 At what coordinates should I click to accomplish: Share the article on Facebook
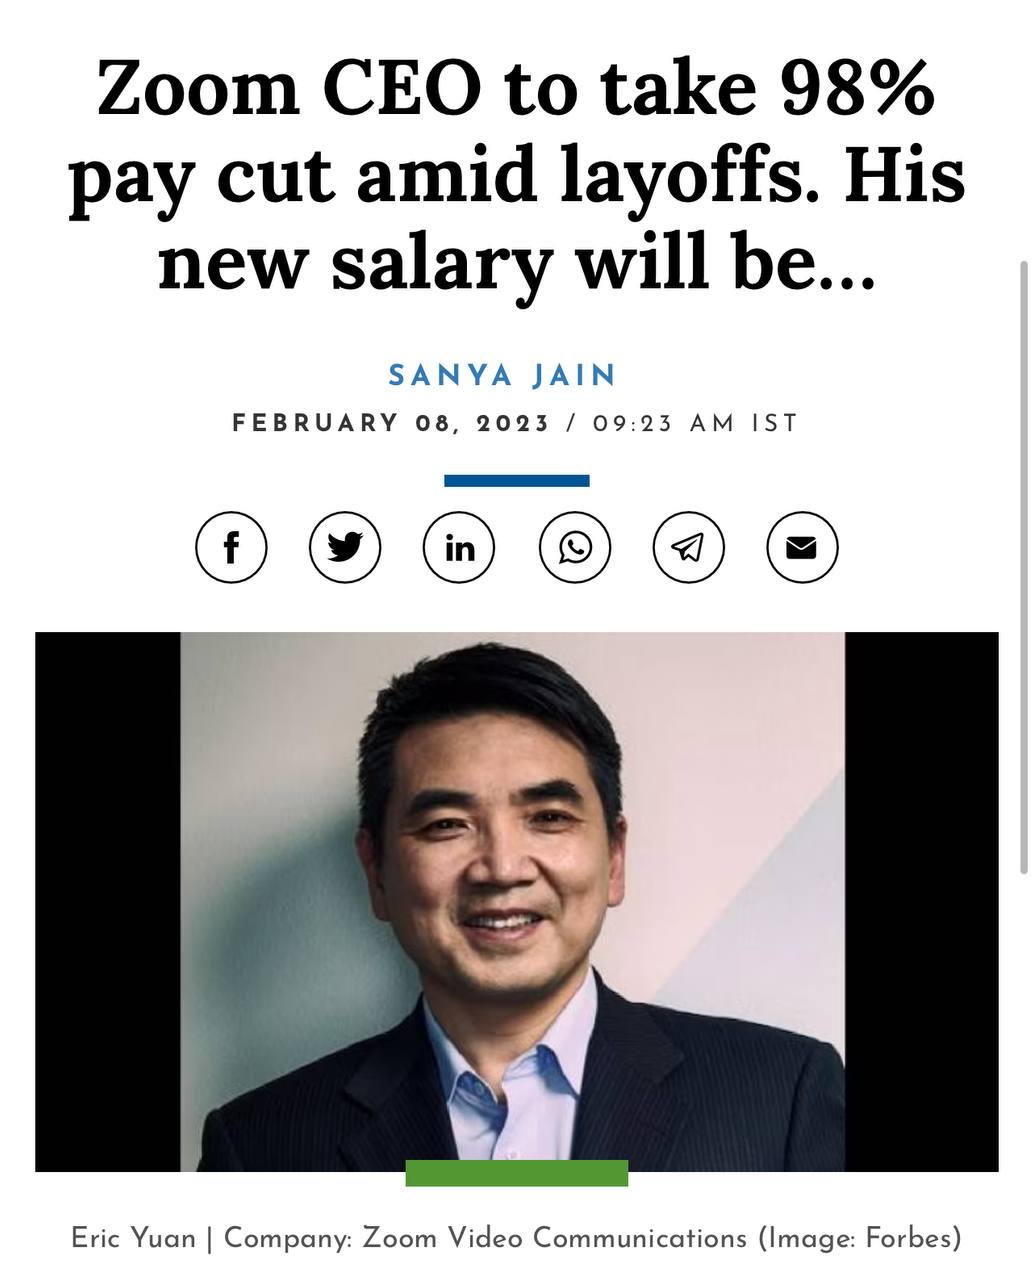coord(231,547)
